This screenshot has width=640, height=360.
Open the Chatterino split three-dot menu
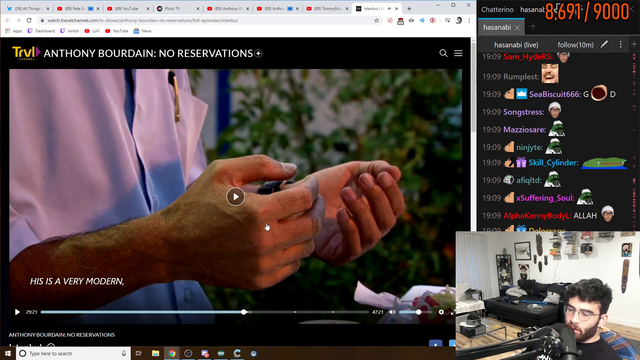point(620,44)
